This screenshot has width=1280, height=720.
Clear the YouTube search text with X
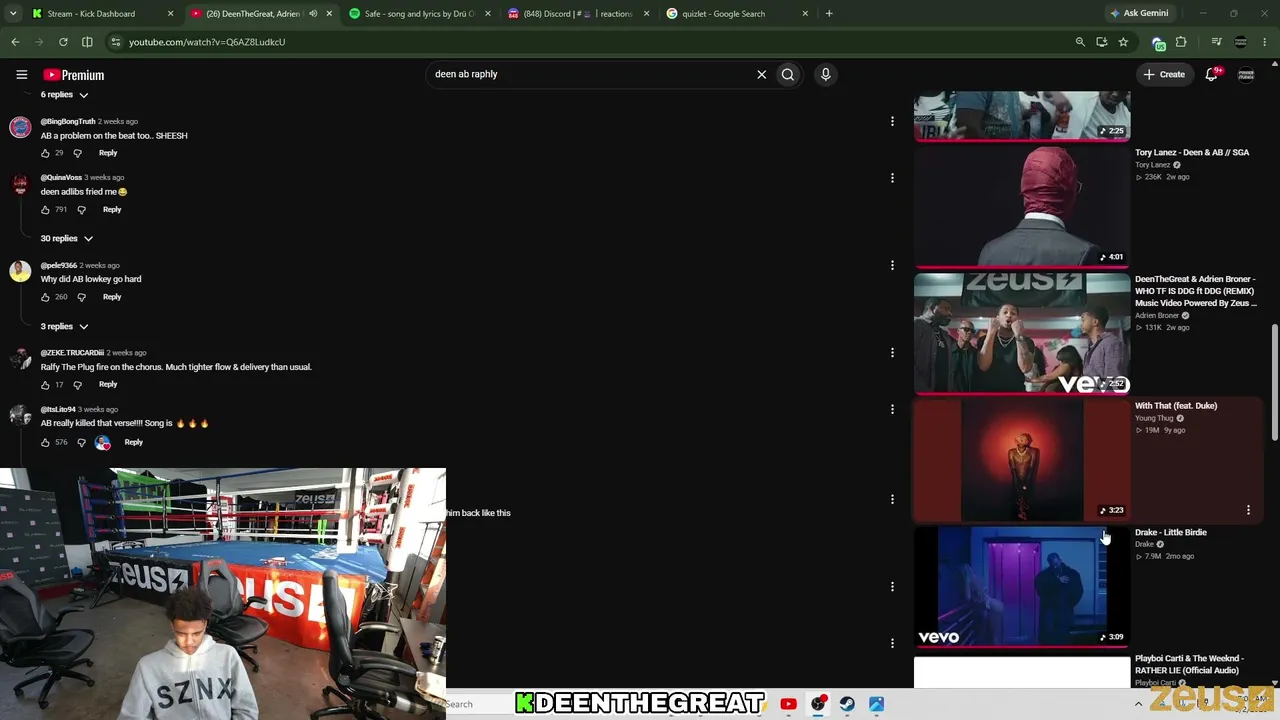pyautogui.click(x=761, y=74)
